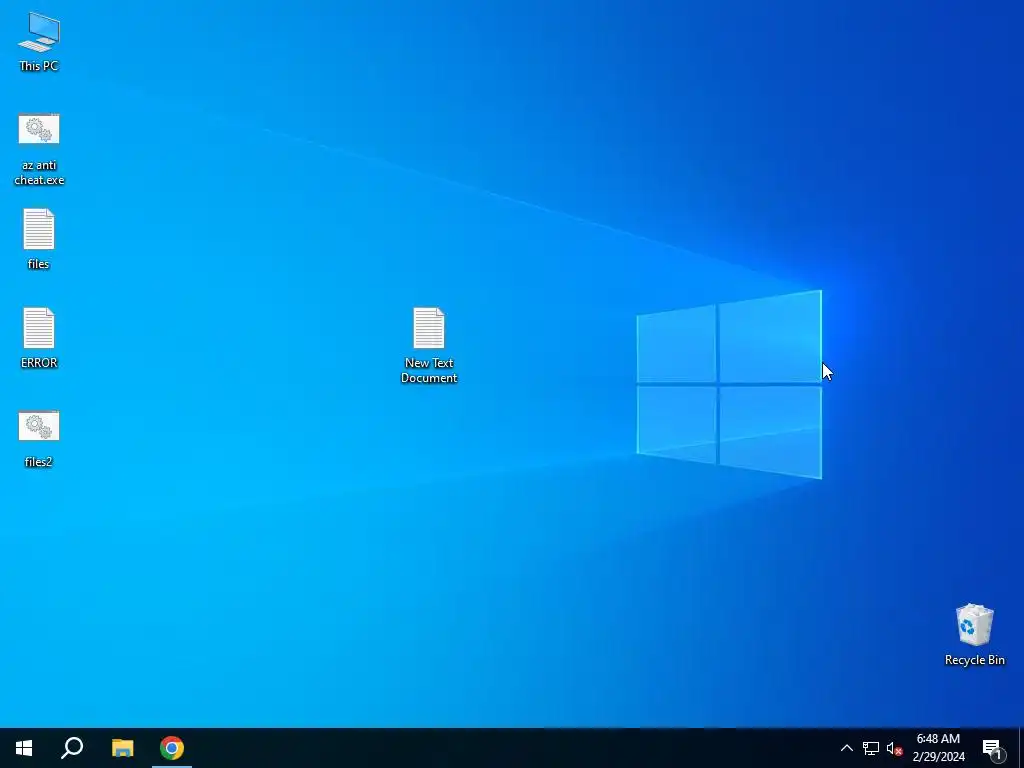1024x768 pixels.
Task: Click the 'az anti cheat.exe' label
Action: coord(39,172)
